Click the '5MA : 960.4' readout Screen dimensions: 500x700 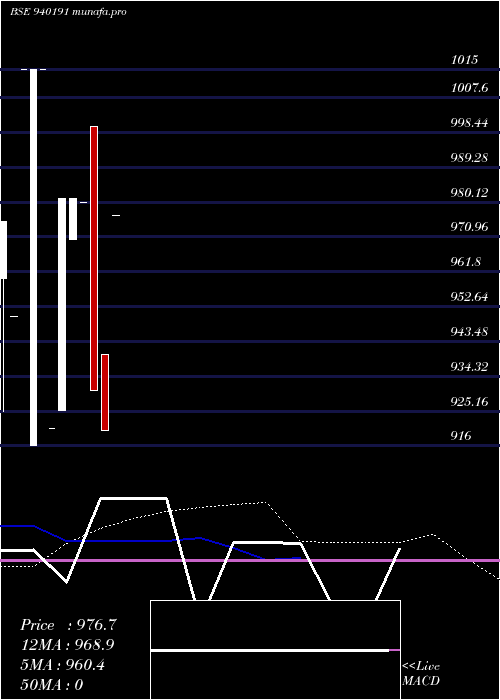pyautogui.click(x=63, y=665)
